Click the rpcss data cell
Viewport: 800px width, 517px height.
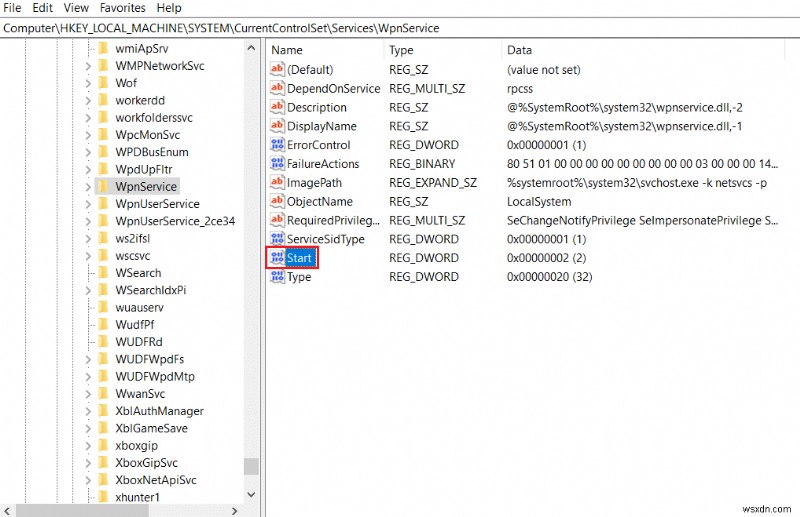pyautogui.click(x=520, y=89)
